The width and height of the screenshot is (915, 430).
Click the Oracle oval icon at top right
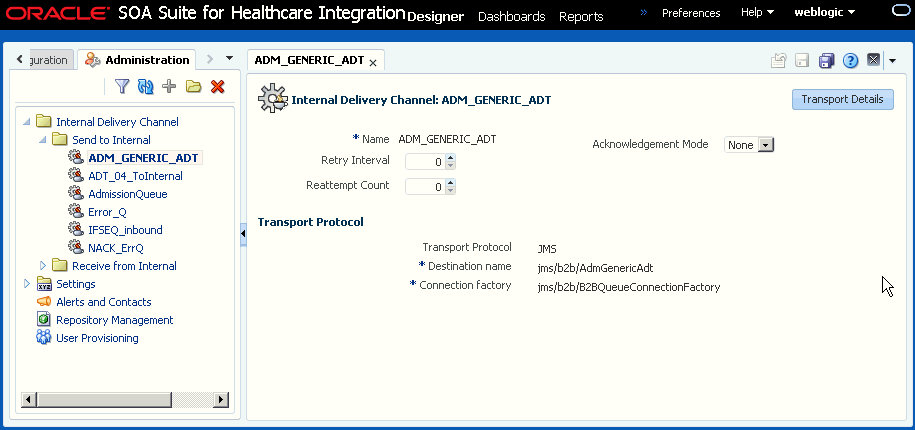click(902, 11)
